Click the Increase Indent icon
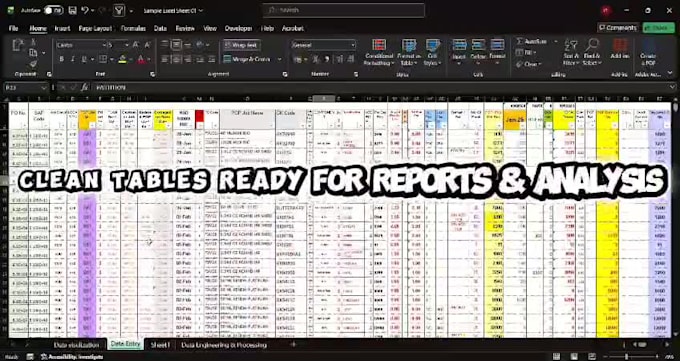680x361 pixels. 211,59
